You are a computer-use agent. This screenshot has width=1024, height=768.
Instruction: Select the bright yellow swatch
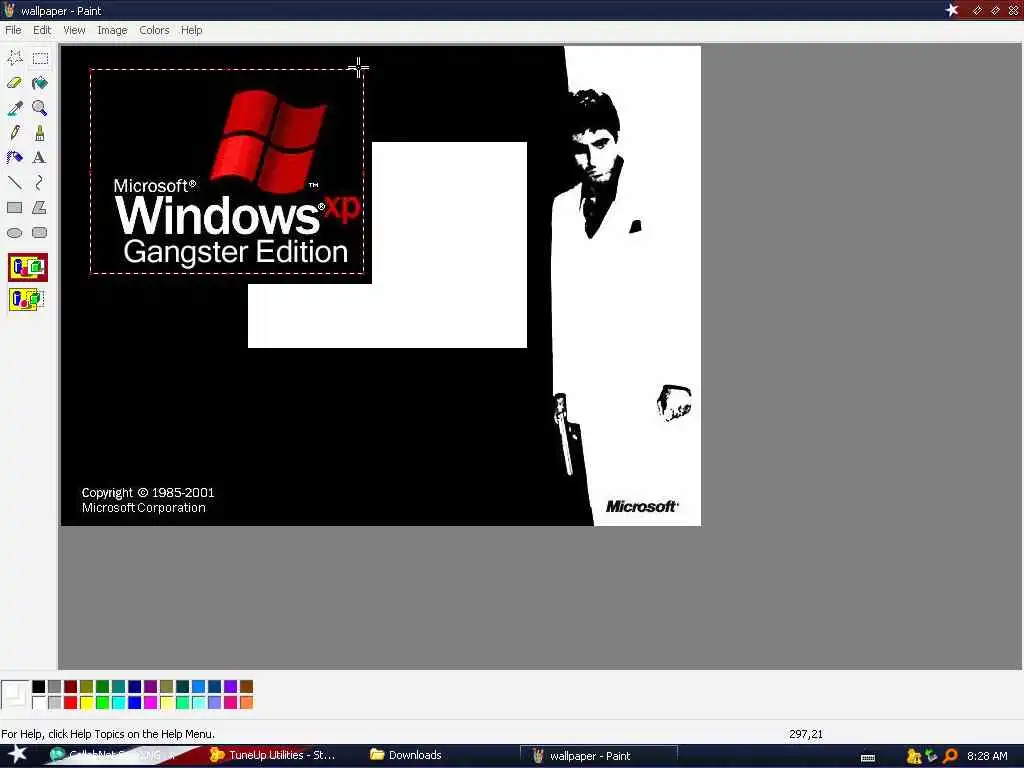coord(86,703)
